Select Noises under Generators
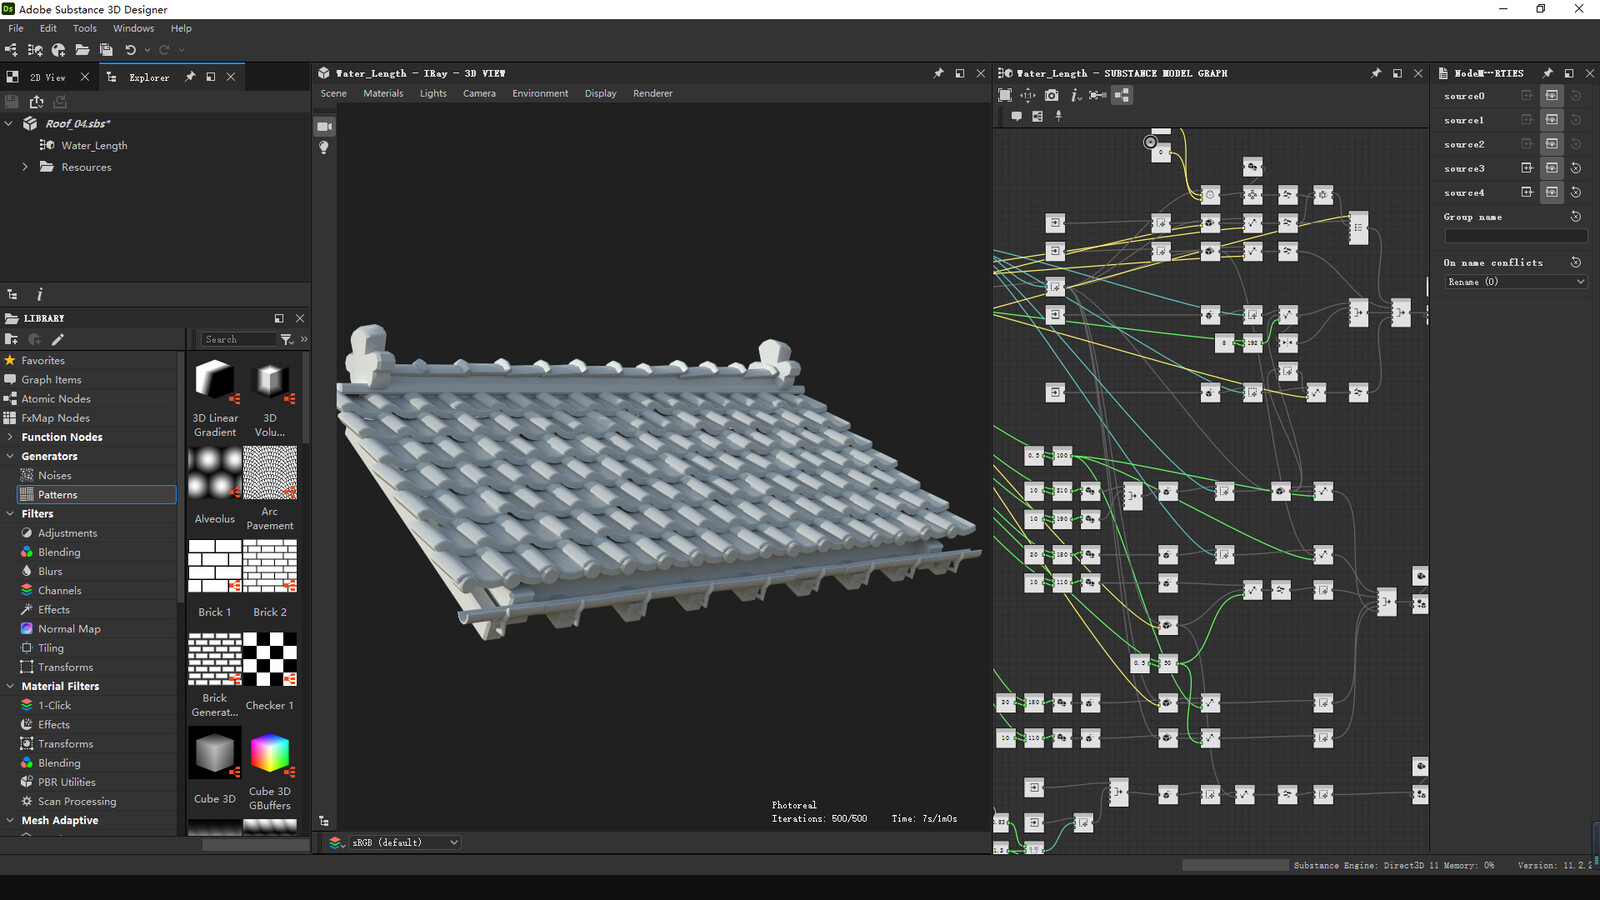 (x=55, y=476)
